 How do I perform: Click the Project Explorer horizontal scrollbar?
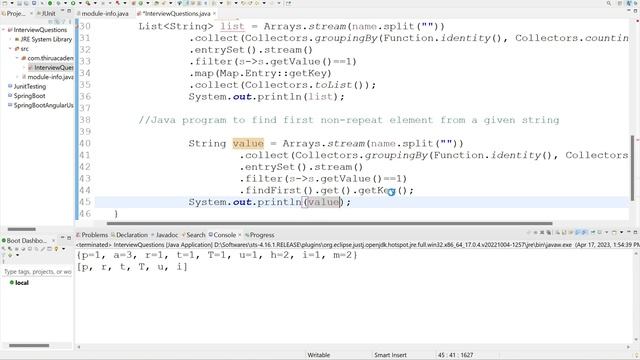tap(22, 229)
